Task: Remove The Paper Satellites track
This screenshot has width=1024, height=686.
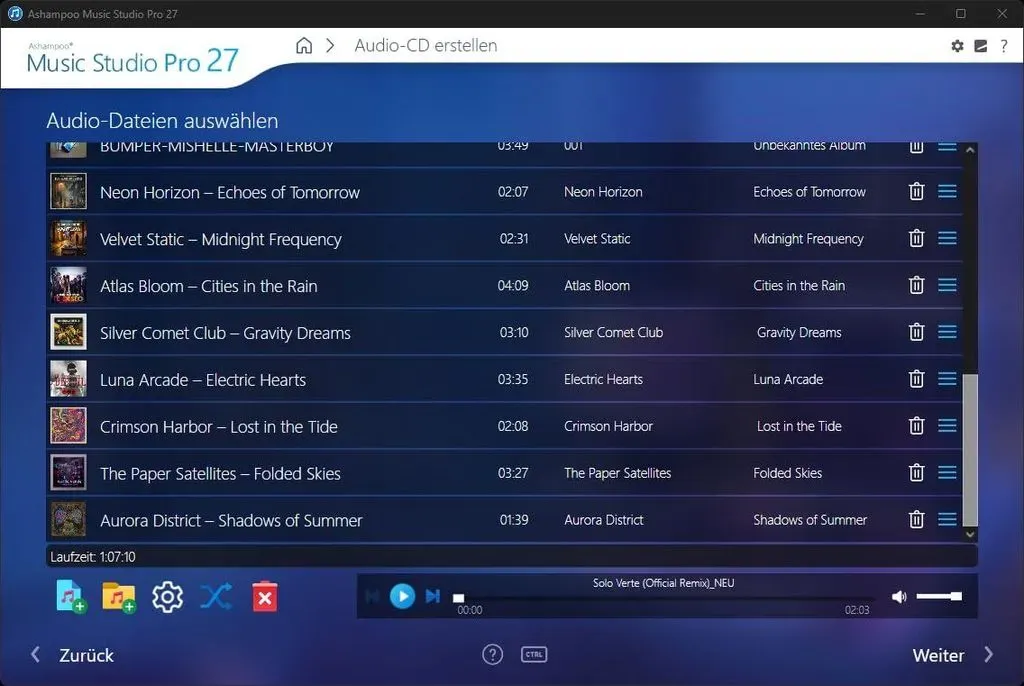Action: click(x=916, y=473)
